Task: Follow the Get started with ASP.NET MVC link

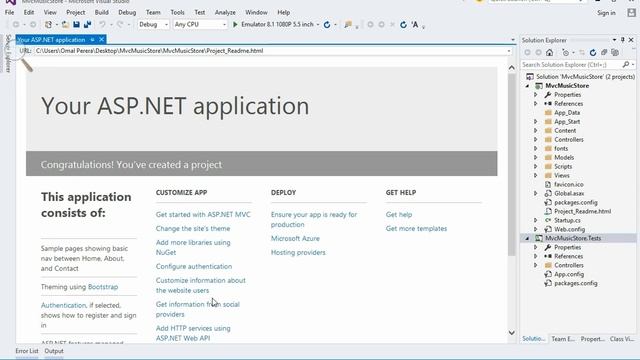Action: coord(203,215)
